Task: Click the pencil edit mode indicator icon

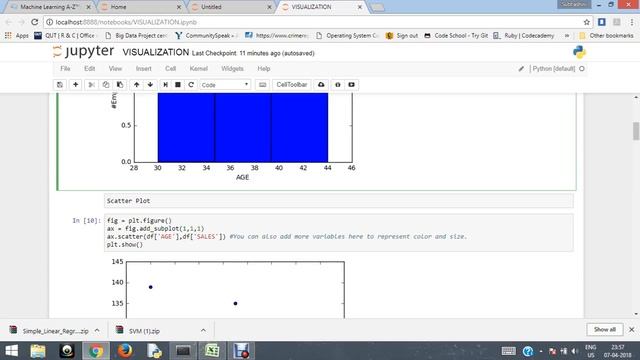Action: [x=521, y=69]
